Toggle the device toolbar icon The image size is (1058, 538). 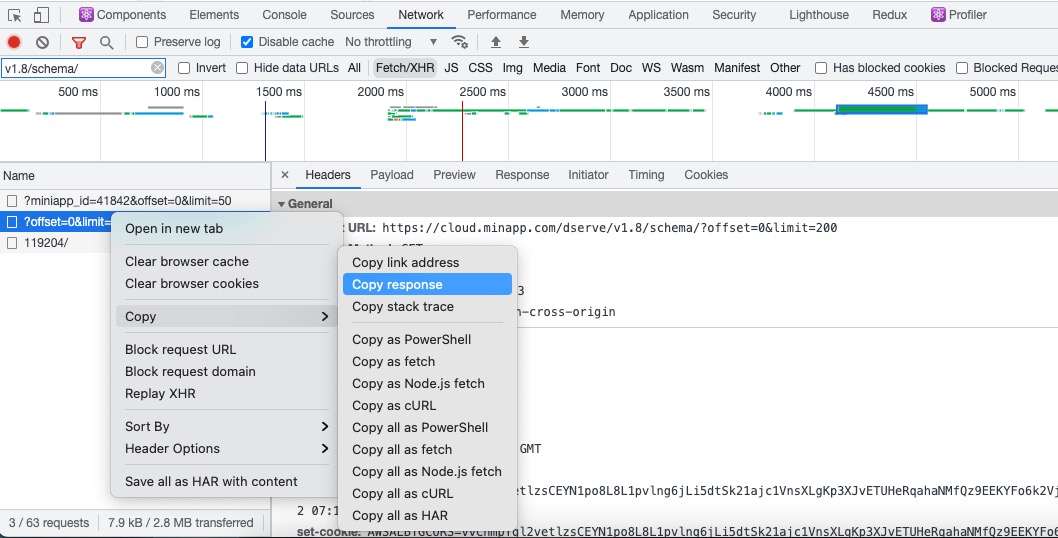(x=41, y=15)
